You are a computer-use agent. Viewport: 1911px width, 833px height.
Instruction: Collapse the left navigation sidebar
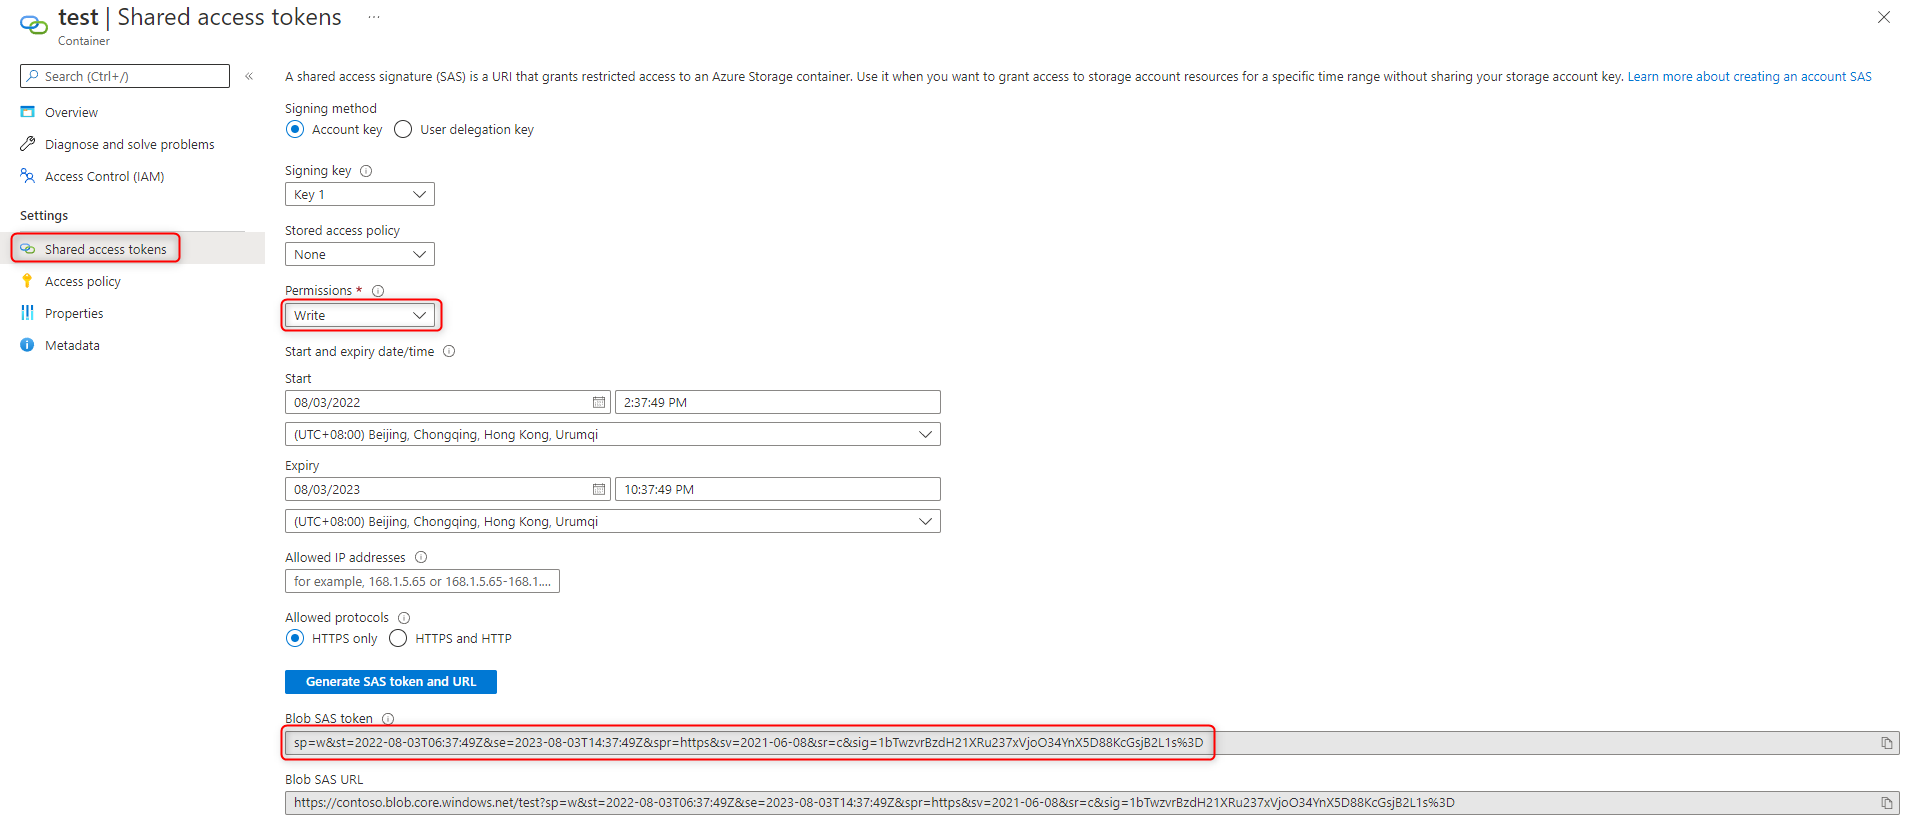[249, 76]
